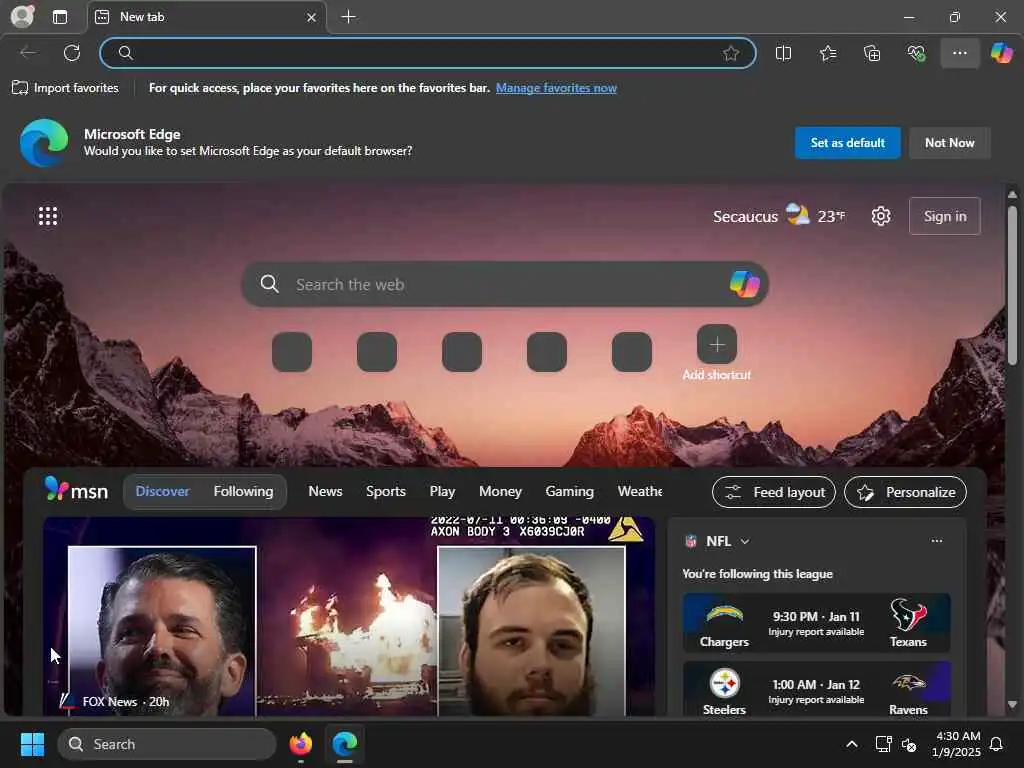1024x768 pixels.
Task: Open clock showing 4:30 AM
Action: point(956,744)
